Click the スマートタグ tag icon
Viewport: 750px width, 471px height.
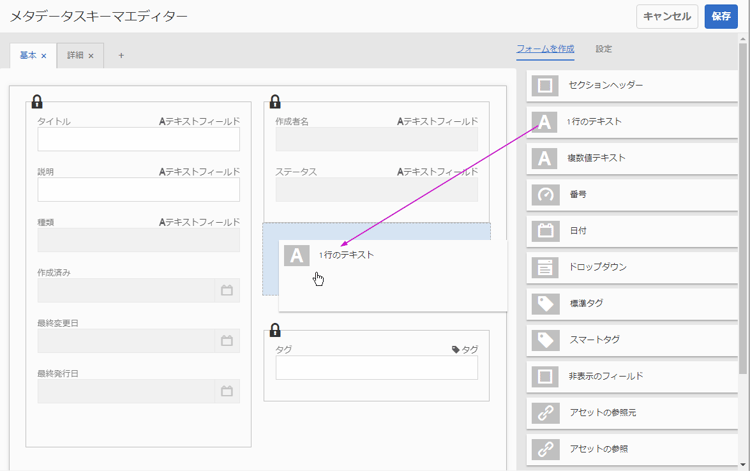point(545,340)
